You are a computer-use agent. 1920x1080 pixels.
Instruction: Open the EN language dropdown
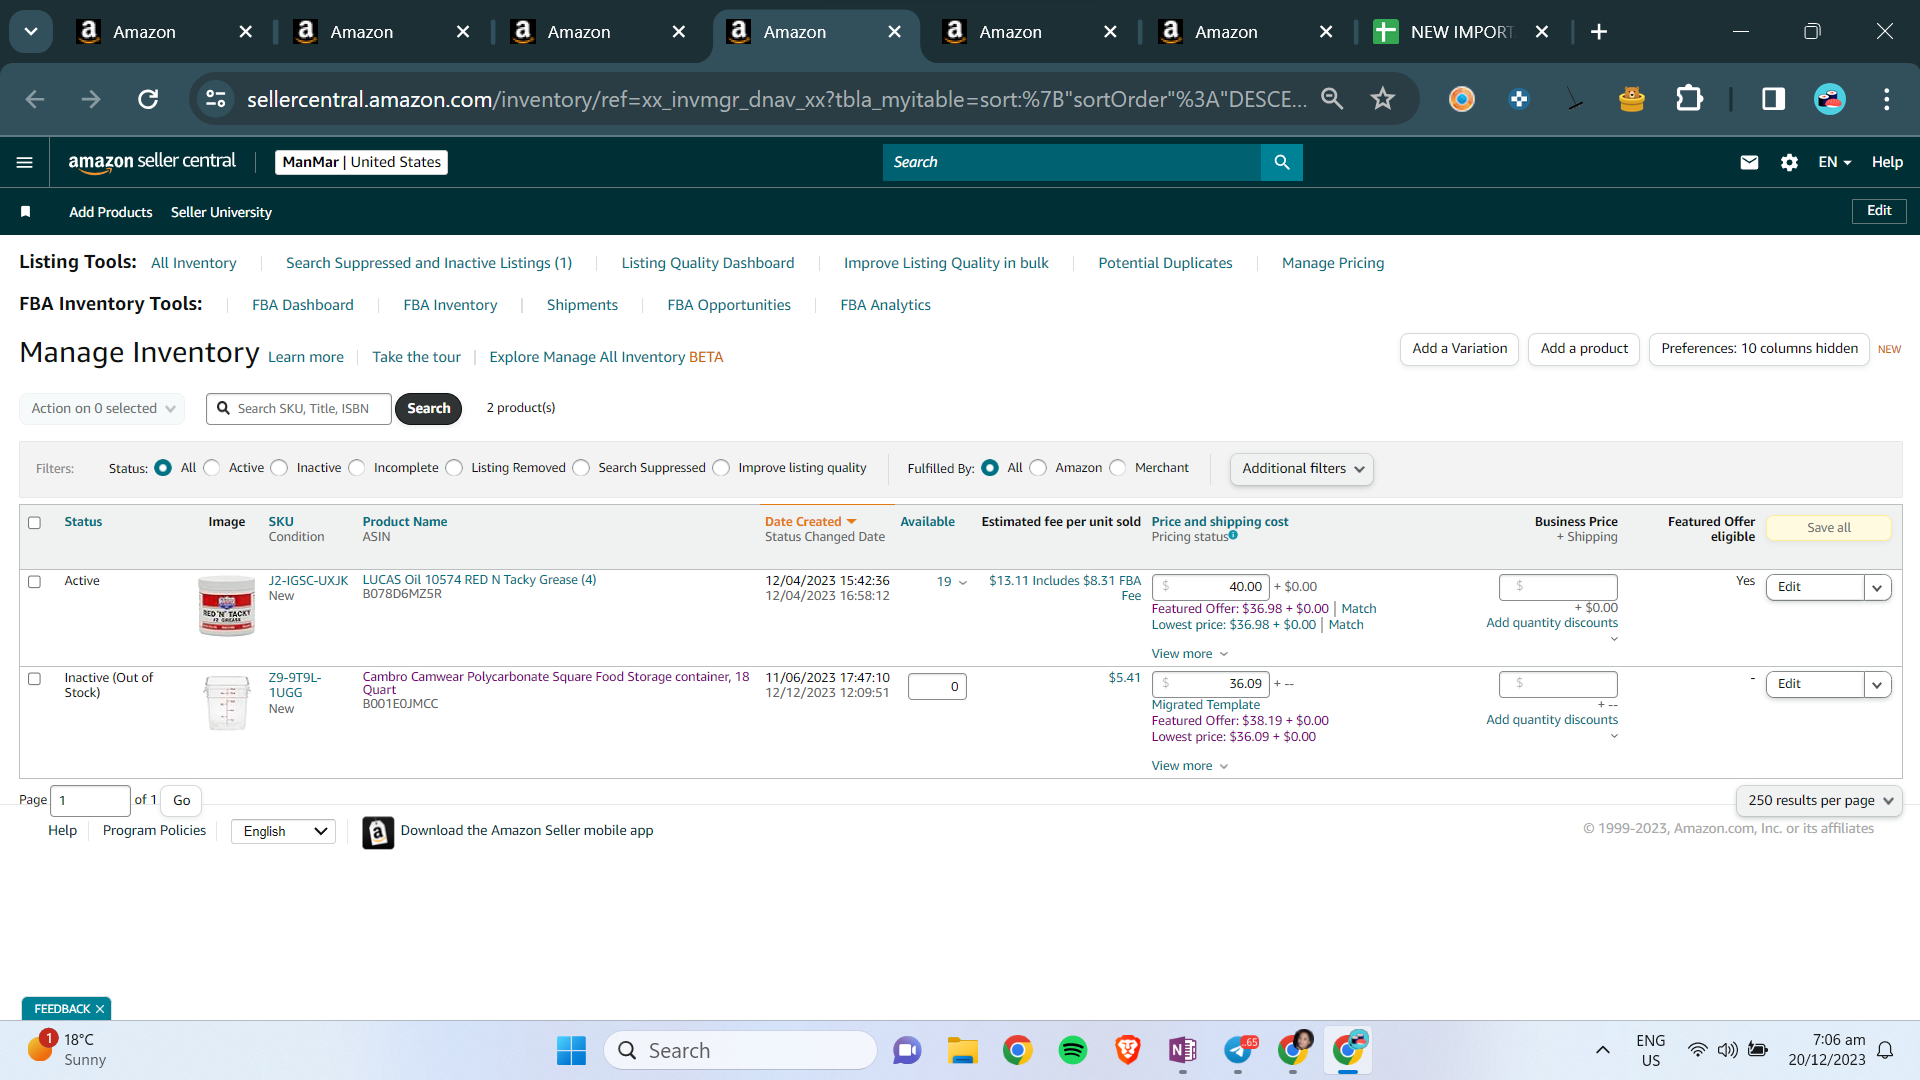(x=1835, y=162)
